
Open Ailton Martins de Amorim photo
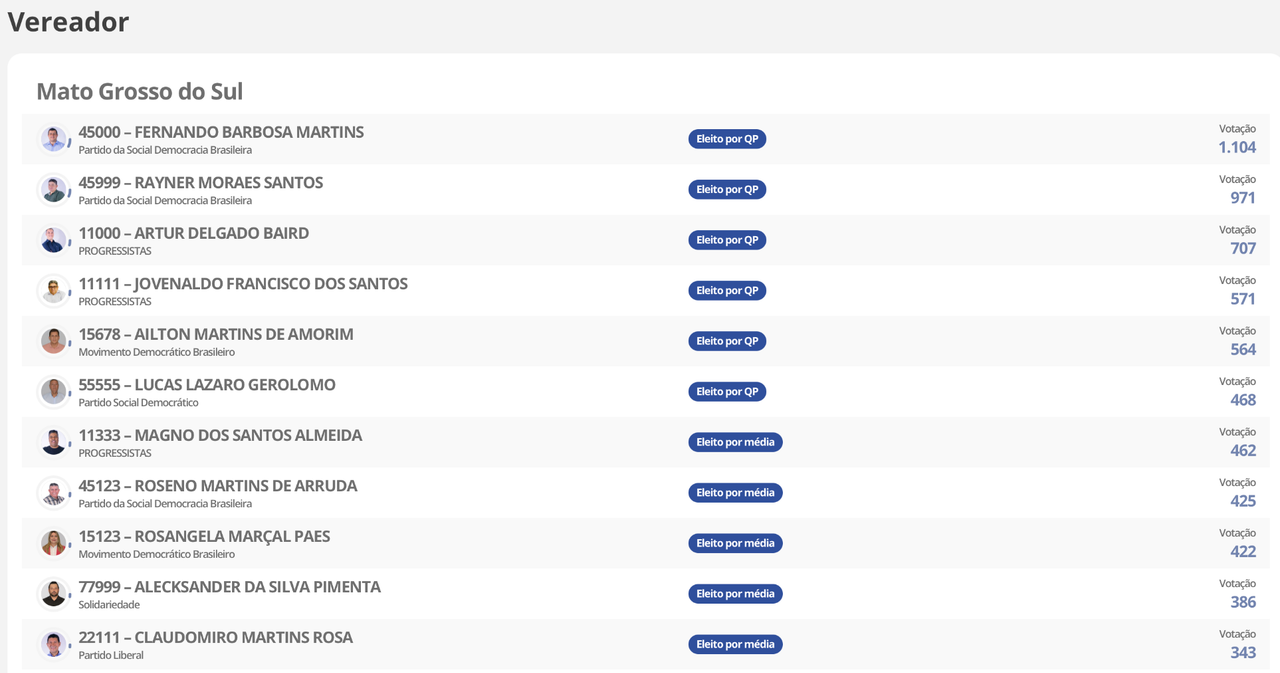(x=54, y=341)
